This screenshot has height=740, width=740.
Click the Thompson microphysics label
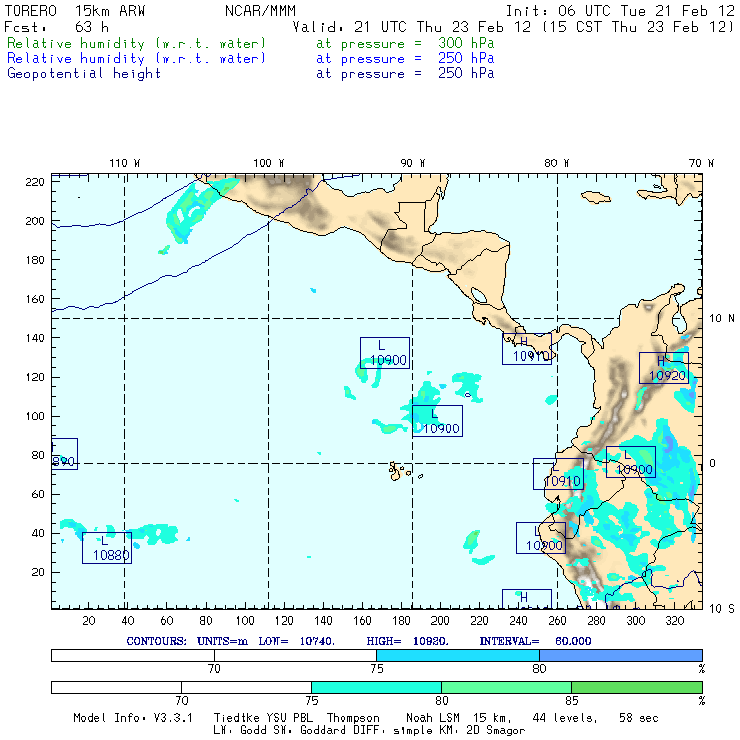(x=353, y=718)
